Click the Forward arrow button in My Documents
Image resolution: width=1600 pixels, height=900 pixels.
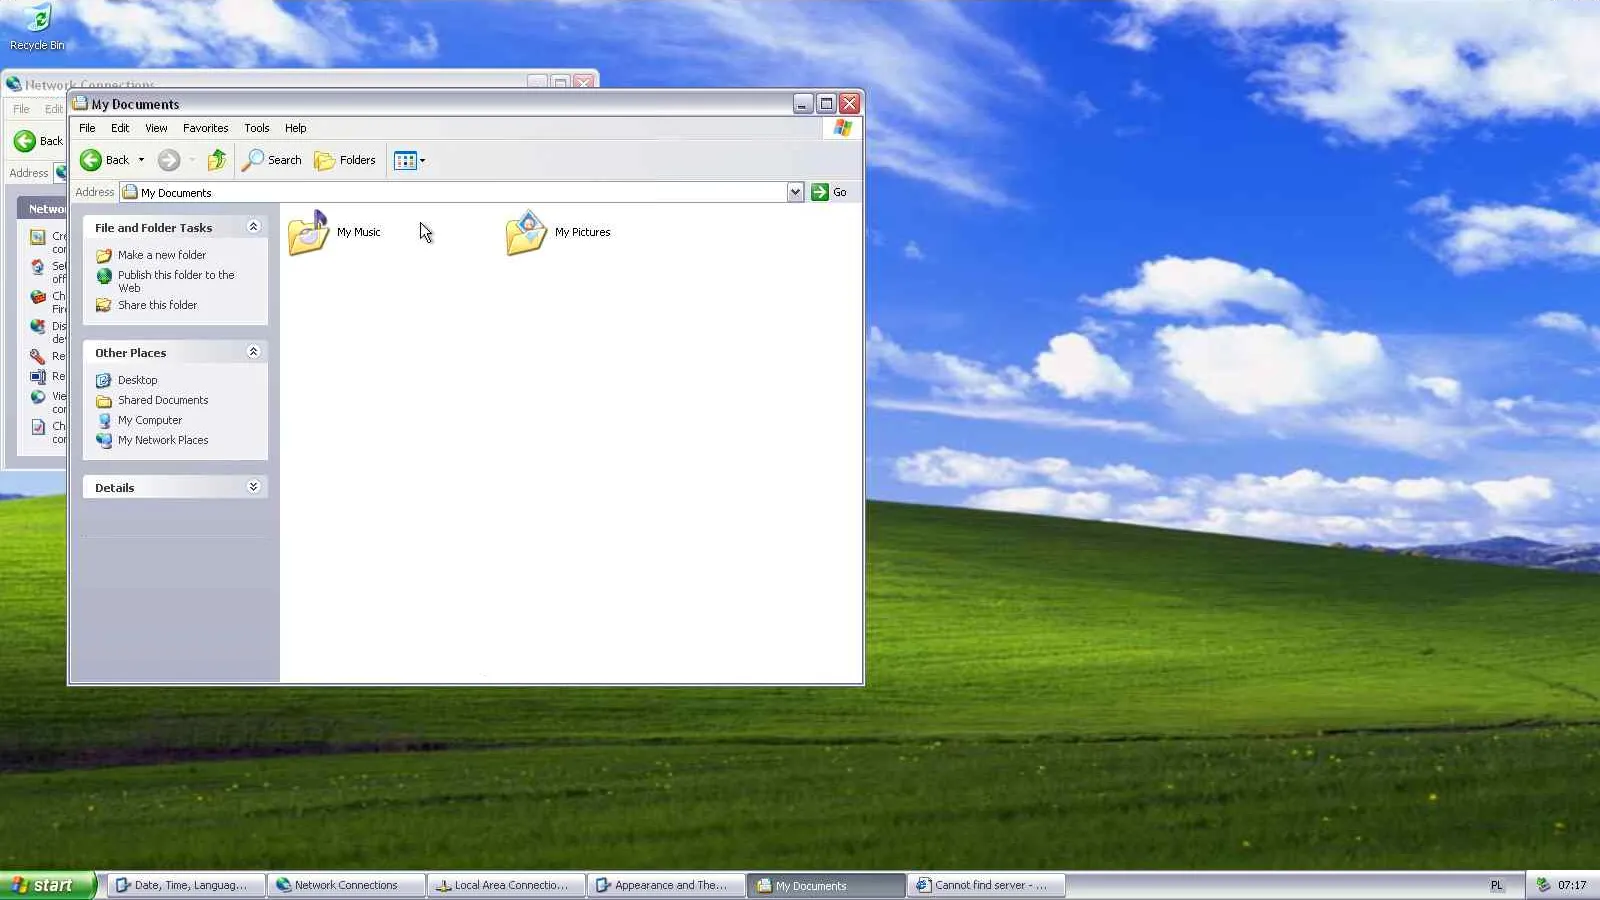pos(169,160)
